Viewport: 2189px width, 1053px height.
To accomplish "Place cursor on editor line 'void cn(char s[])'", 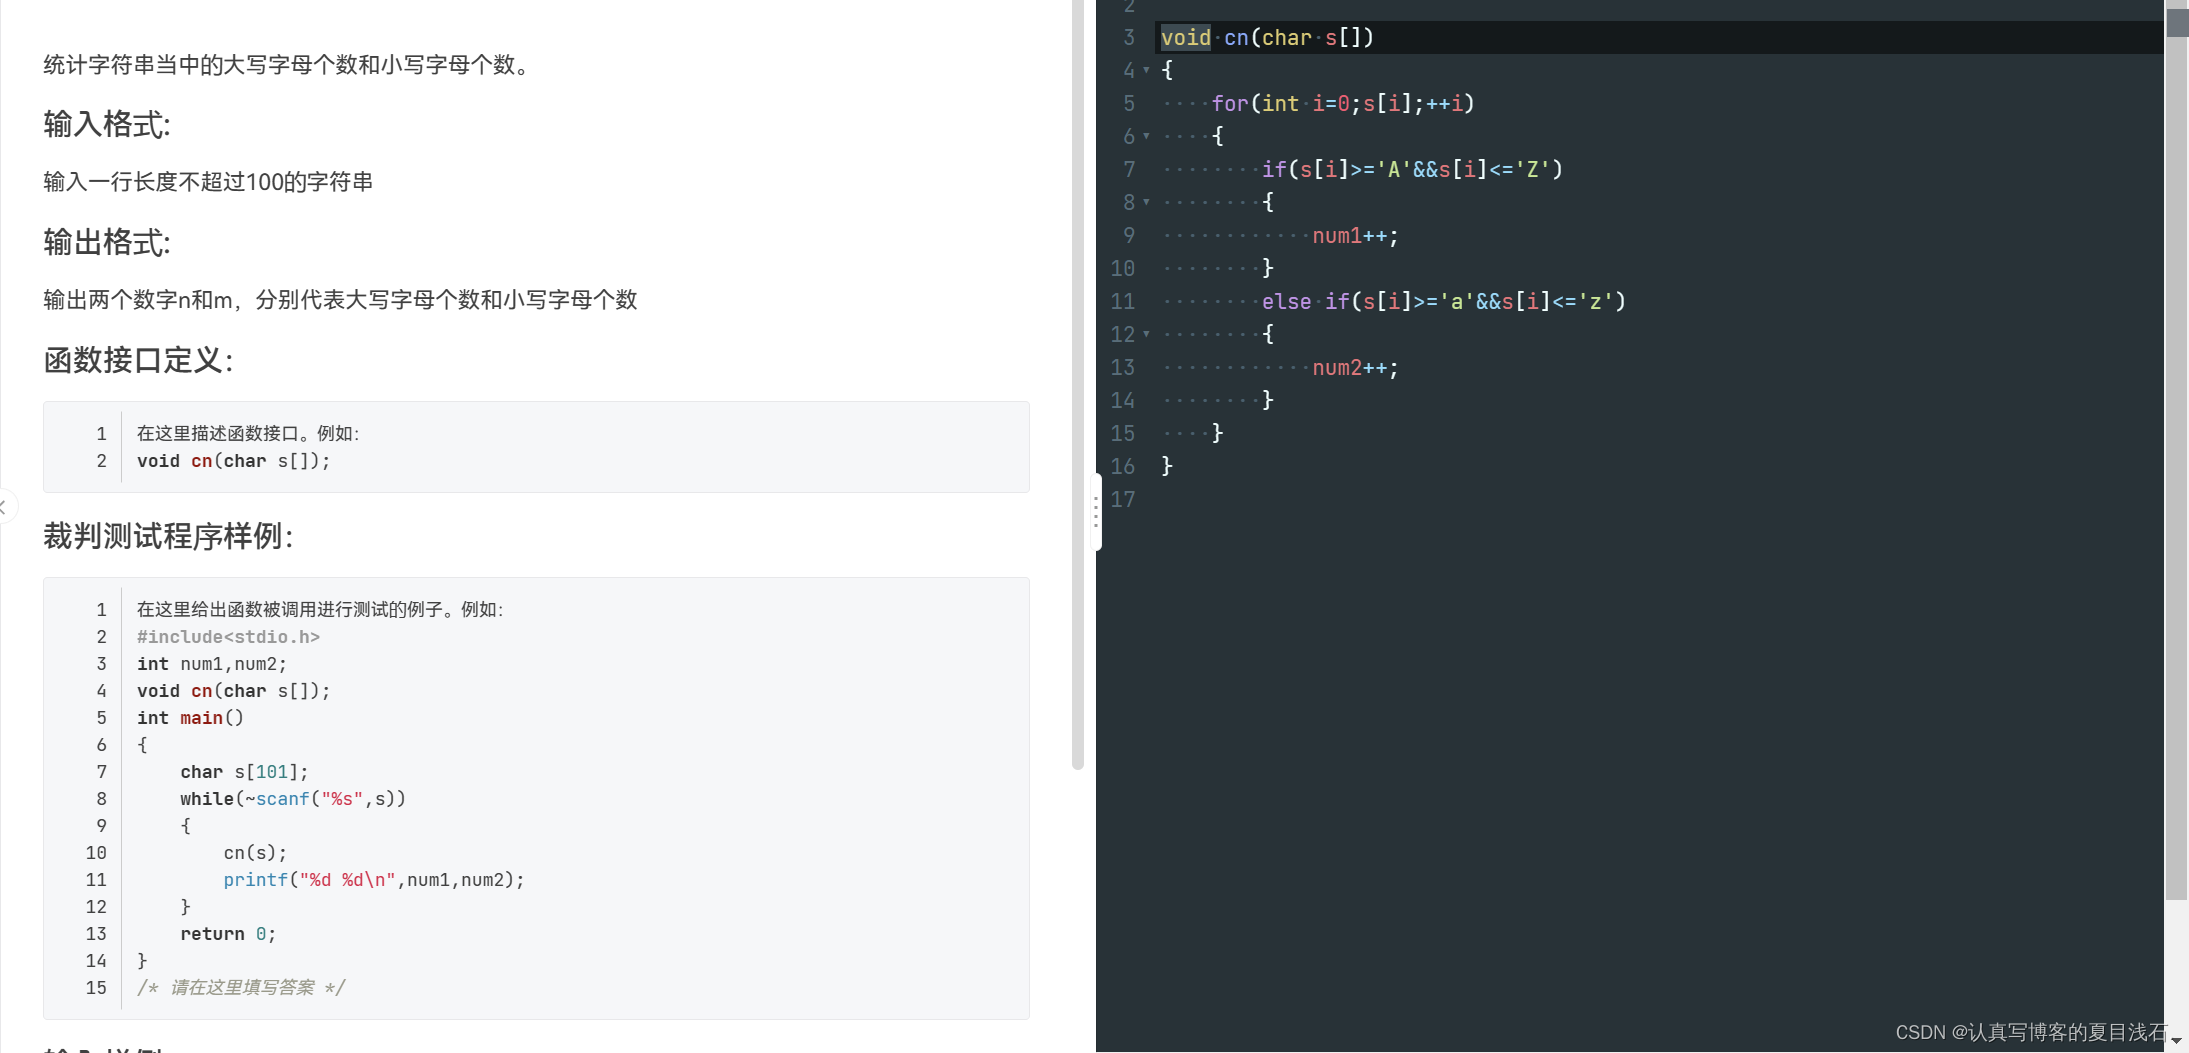I will pos(1267,38).
